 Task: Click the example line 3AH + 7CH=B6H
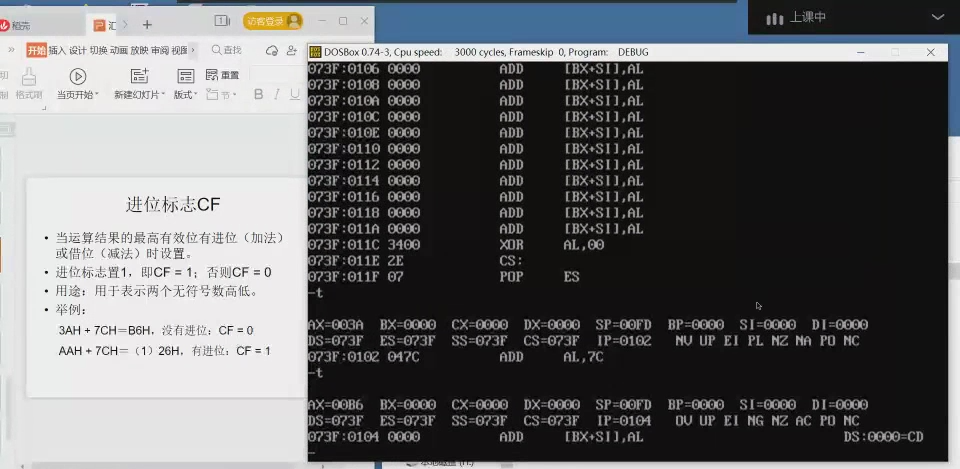click(x=156, y=331)
